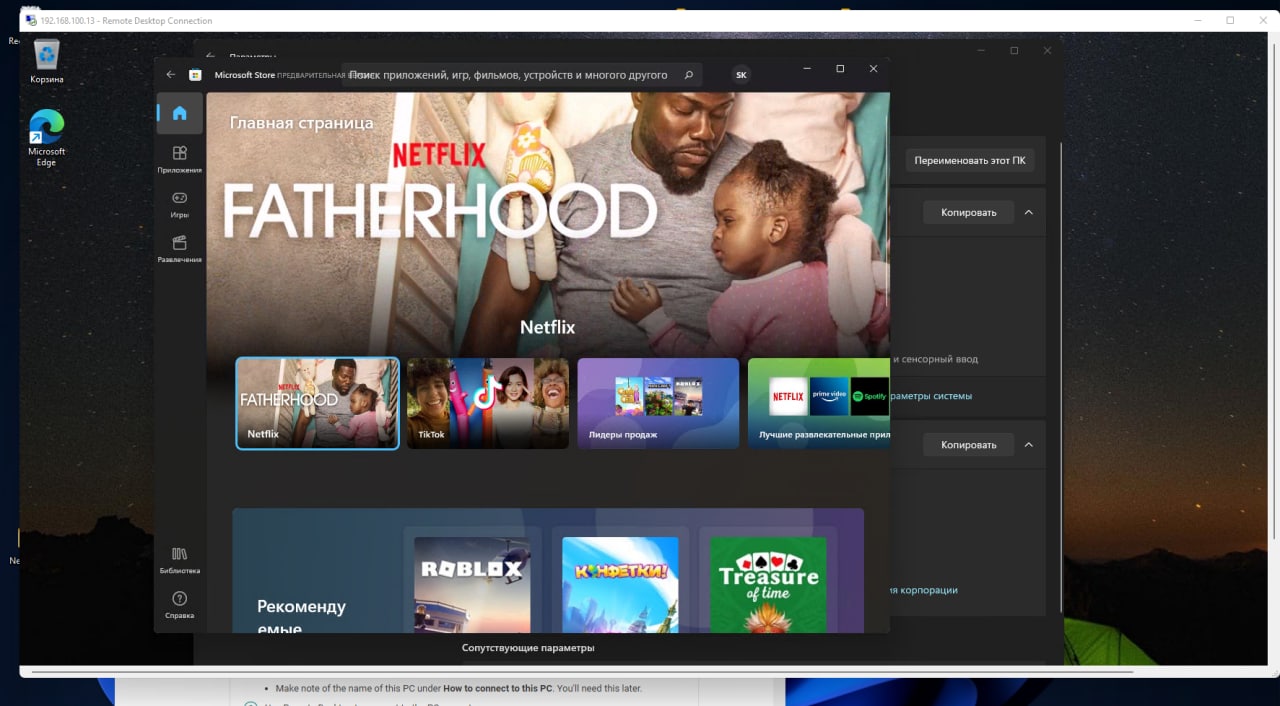
Task: Click Главная страница heading text
Action: (301, 123)
